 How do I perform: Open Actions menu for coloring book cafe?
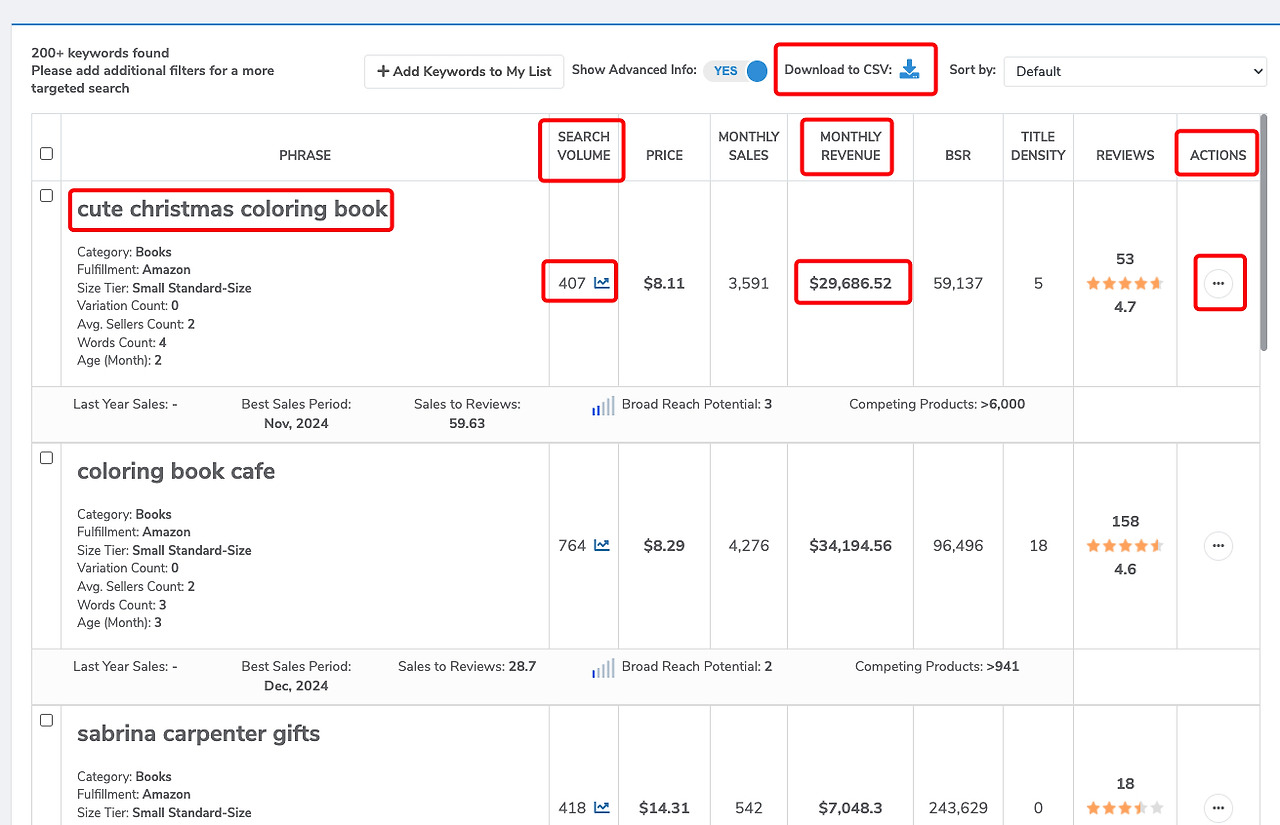(x=1218, y=545)
